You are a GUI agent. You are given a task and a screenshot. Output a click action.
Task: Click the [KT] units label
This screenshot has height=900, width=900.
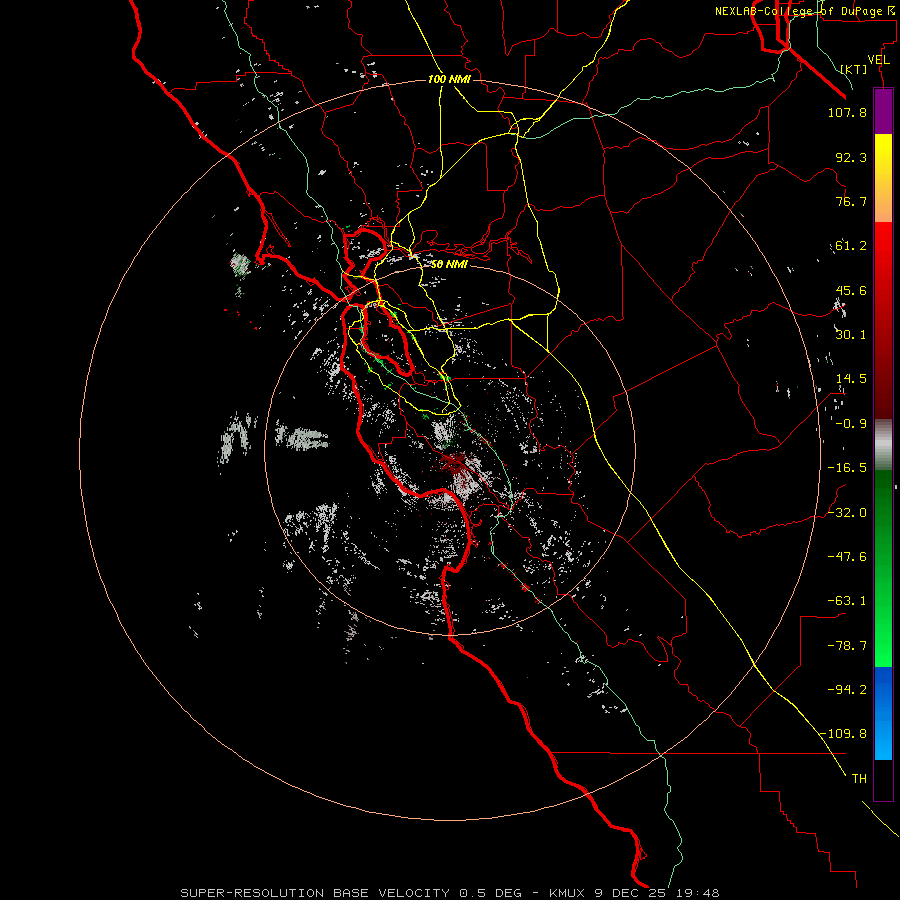[854, 69]
